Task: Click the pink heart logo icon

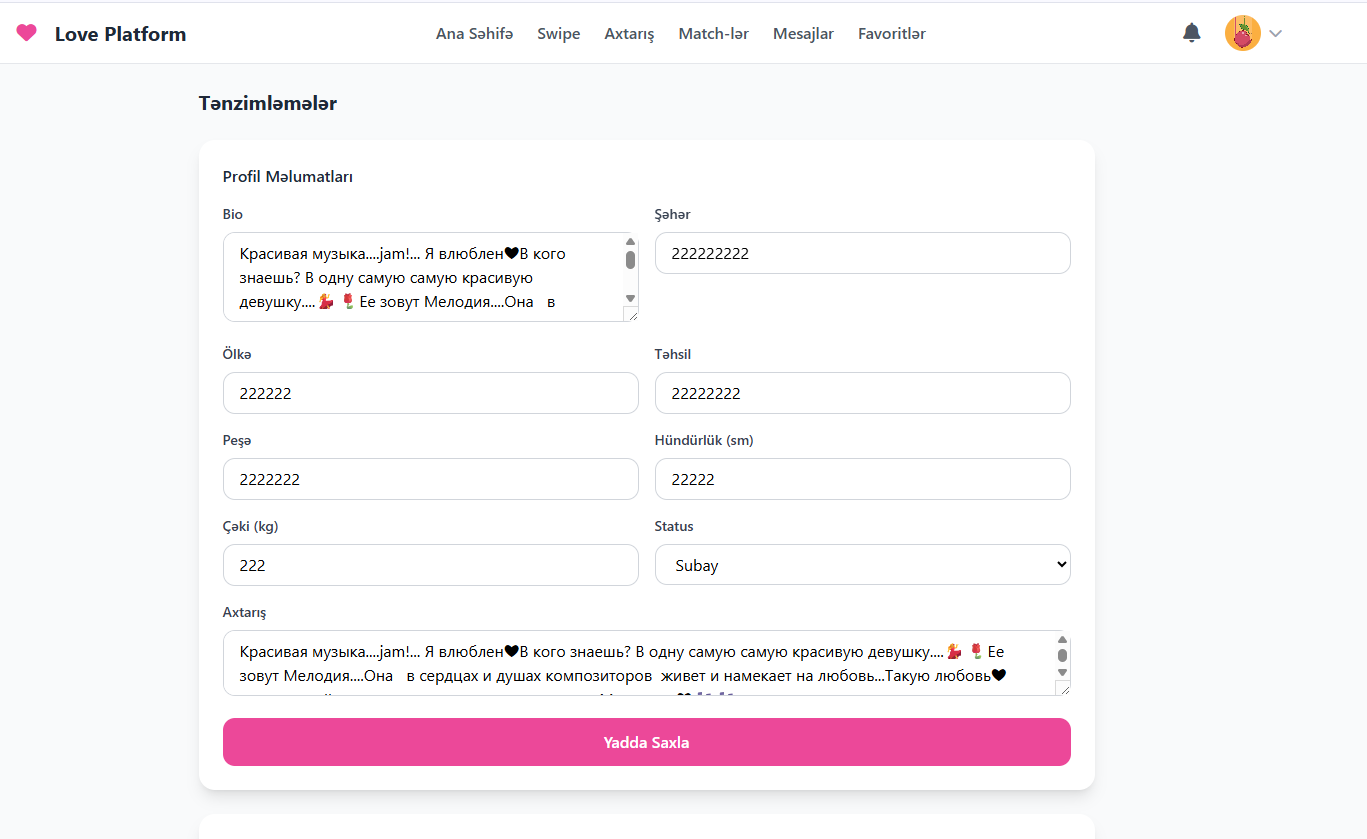Action: click(27, 33)
